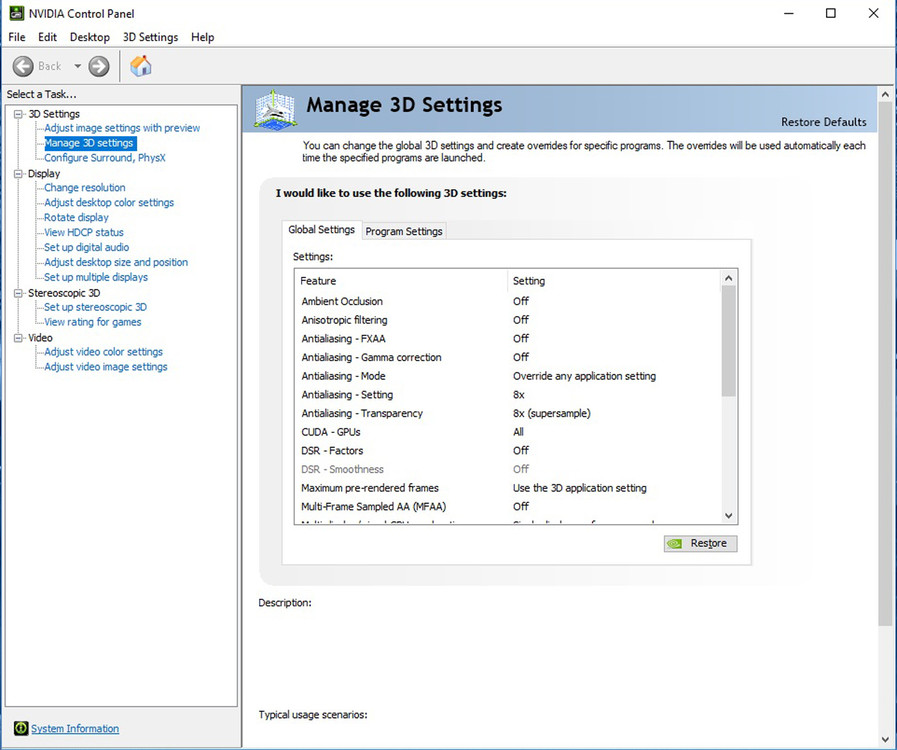
Task: Click main panel scroll up arrow
Action: (x=885, y=94)
